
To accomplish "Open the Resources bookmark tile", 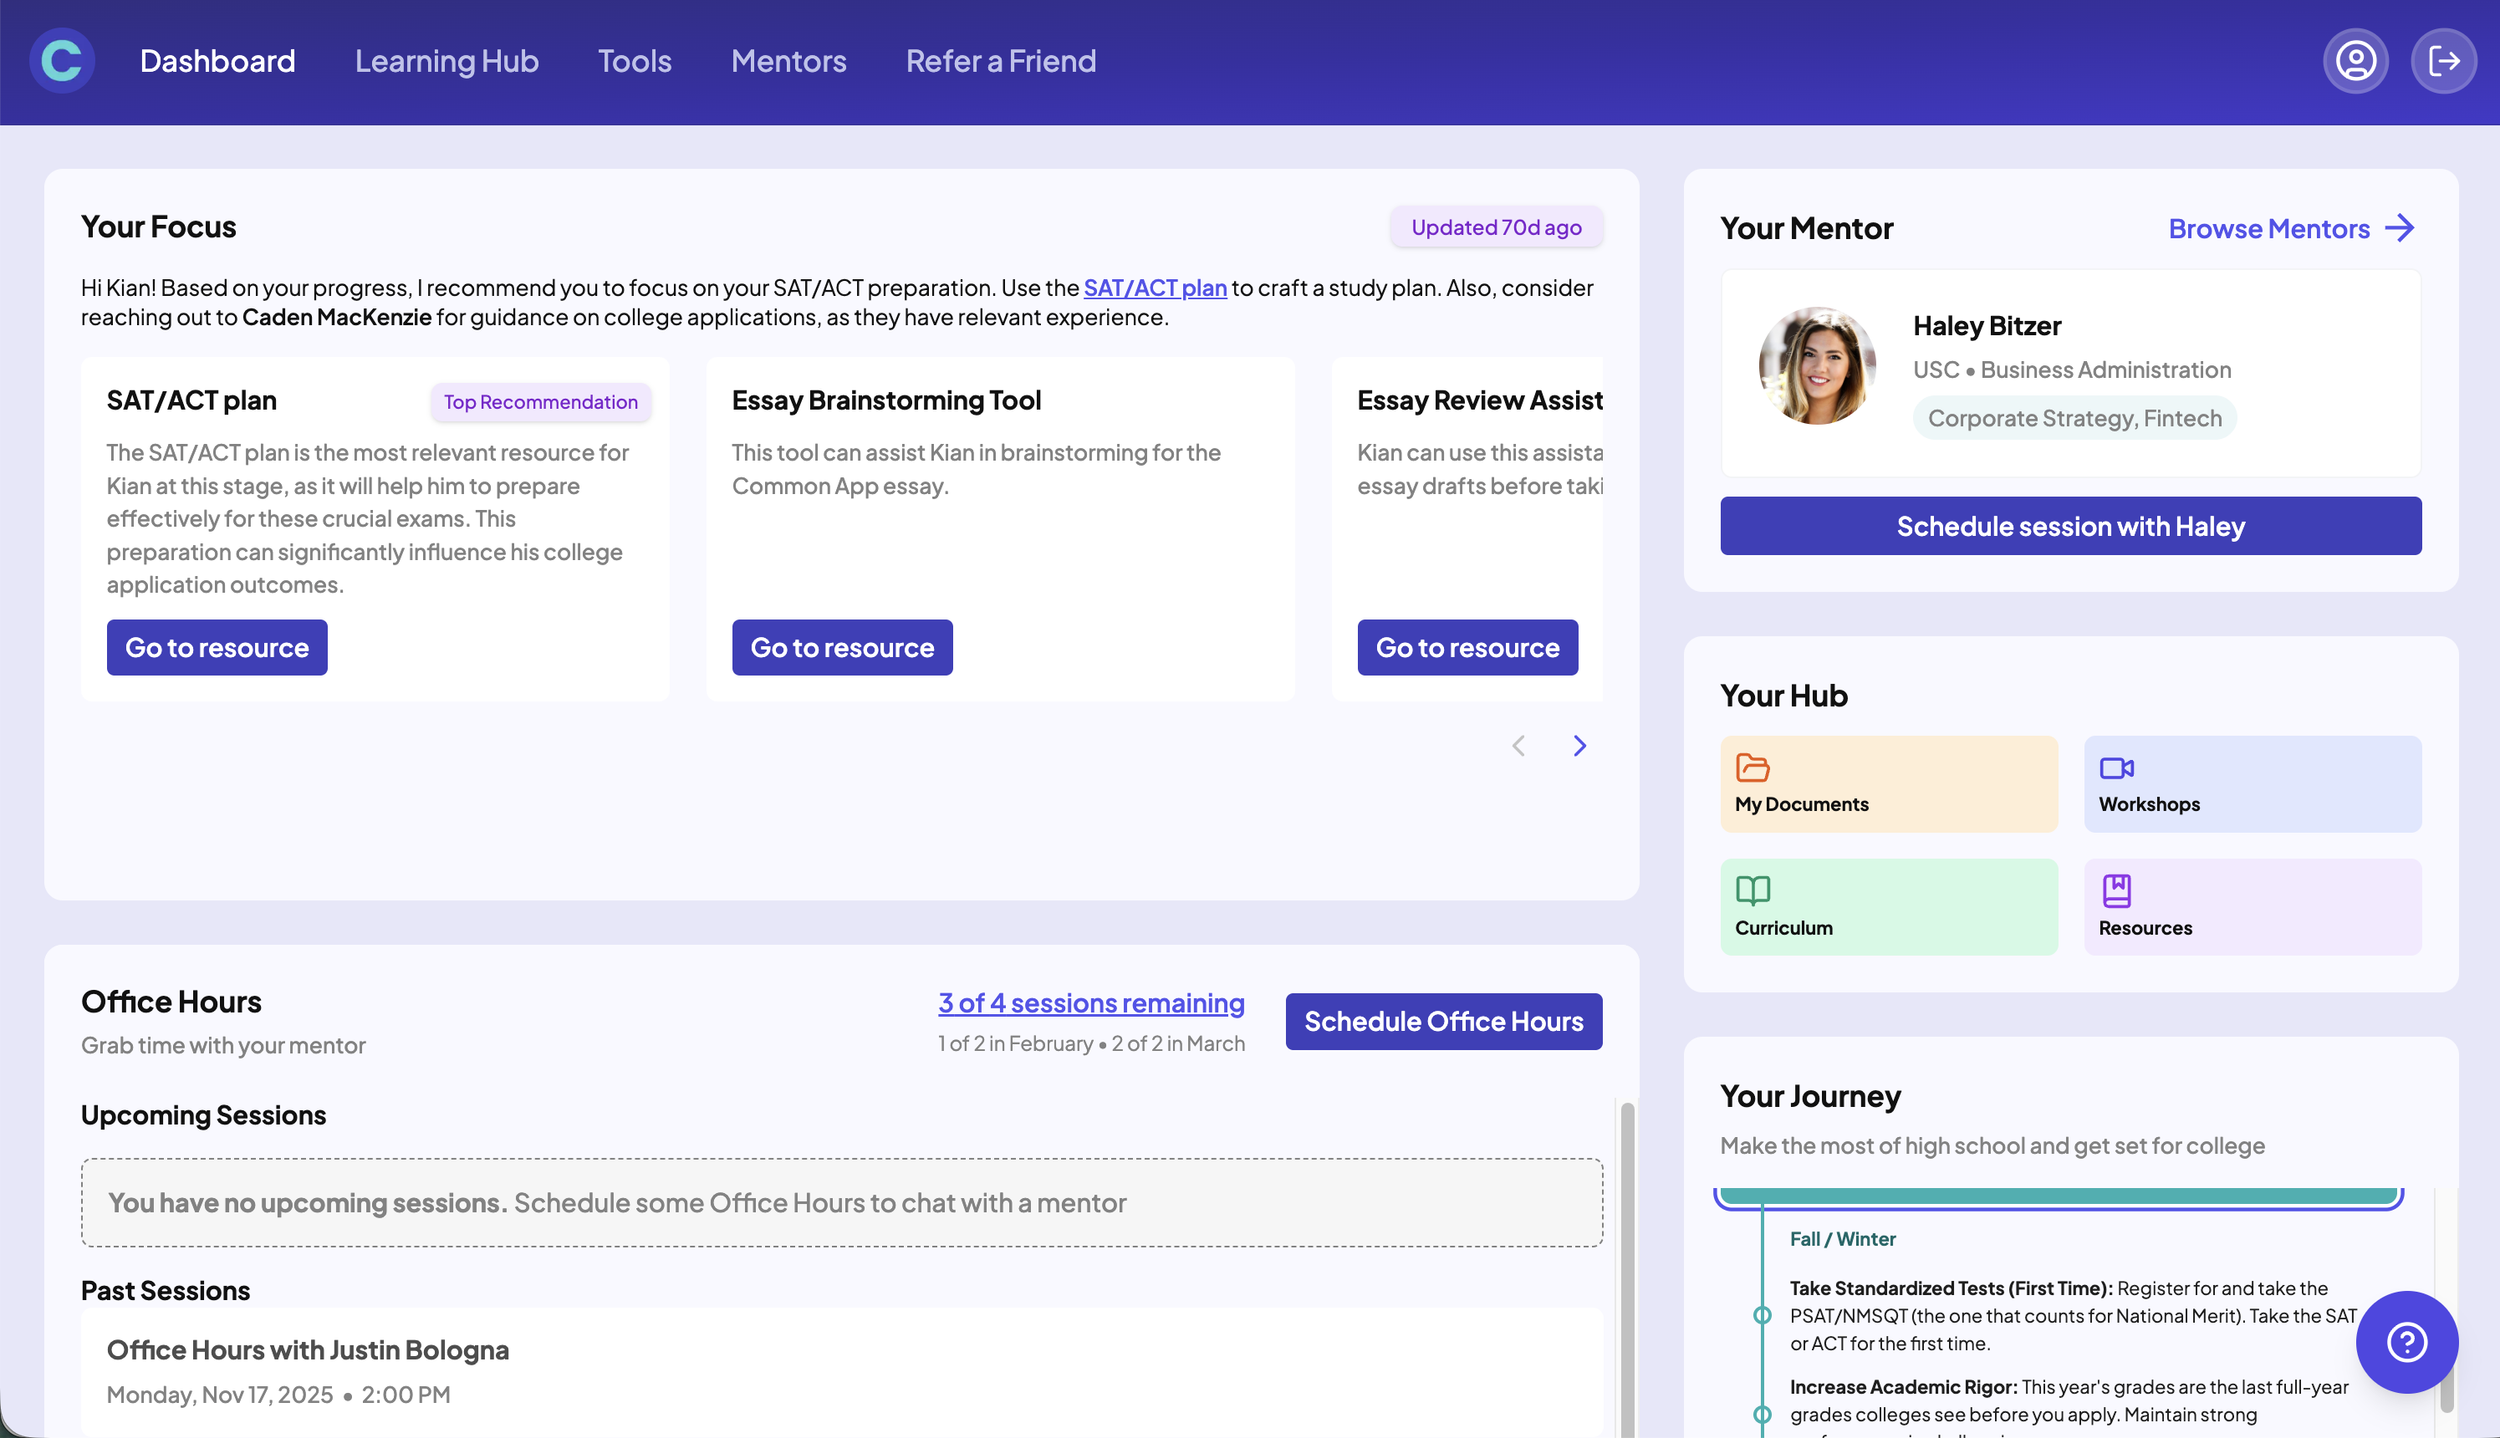I will [2251, 906].
